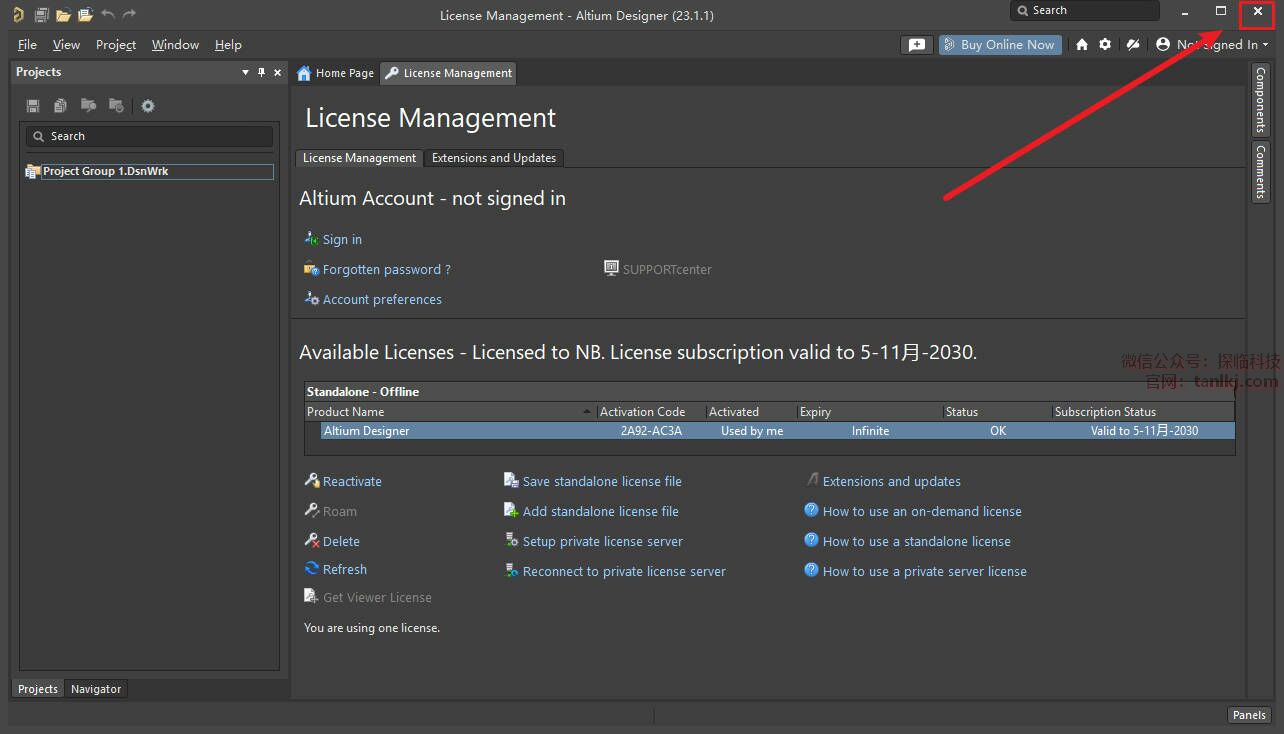1284x734 pixels.
Task: Open the Components side panel tab
Action: tap(1261, 100)
